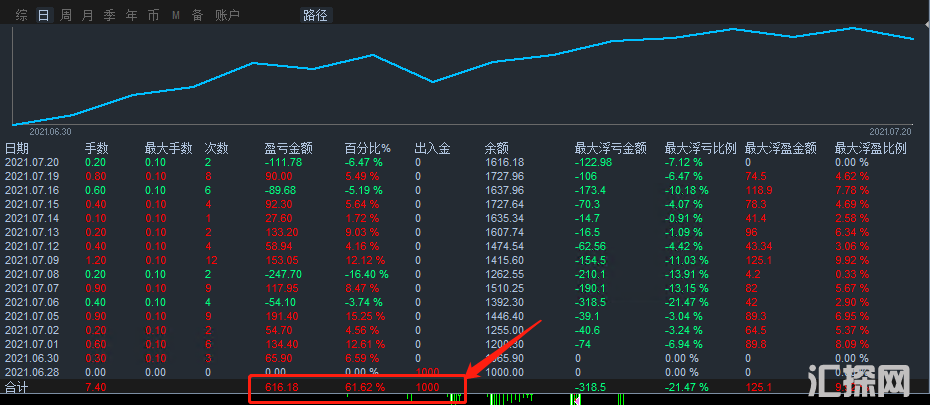Click the 191.40 profit/loss value
Screen dimensions: 930x405
point(281,316)
